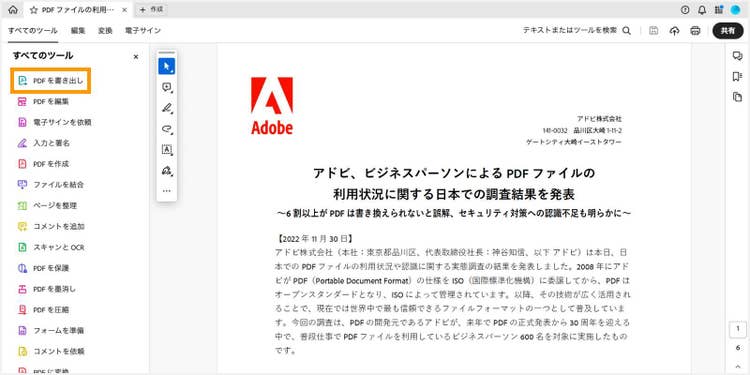The image size is (750, 375).
Task: Click the document headline アドビ、ビジネスパーソンによる
Action: pos(454,173)
